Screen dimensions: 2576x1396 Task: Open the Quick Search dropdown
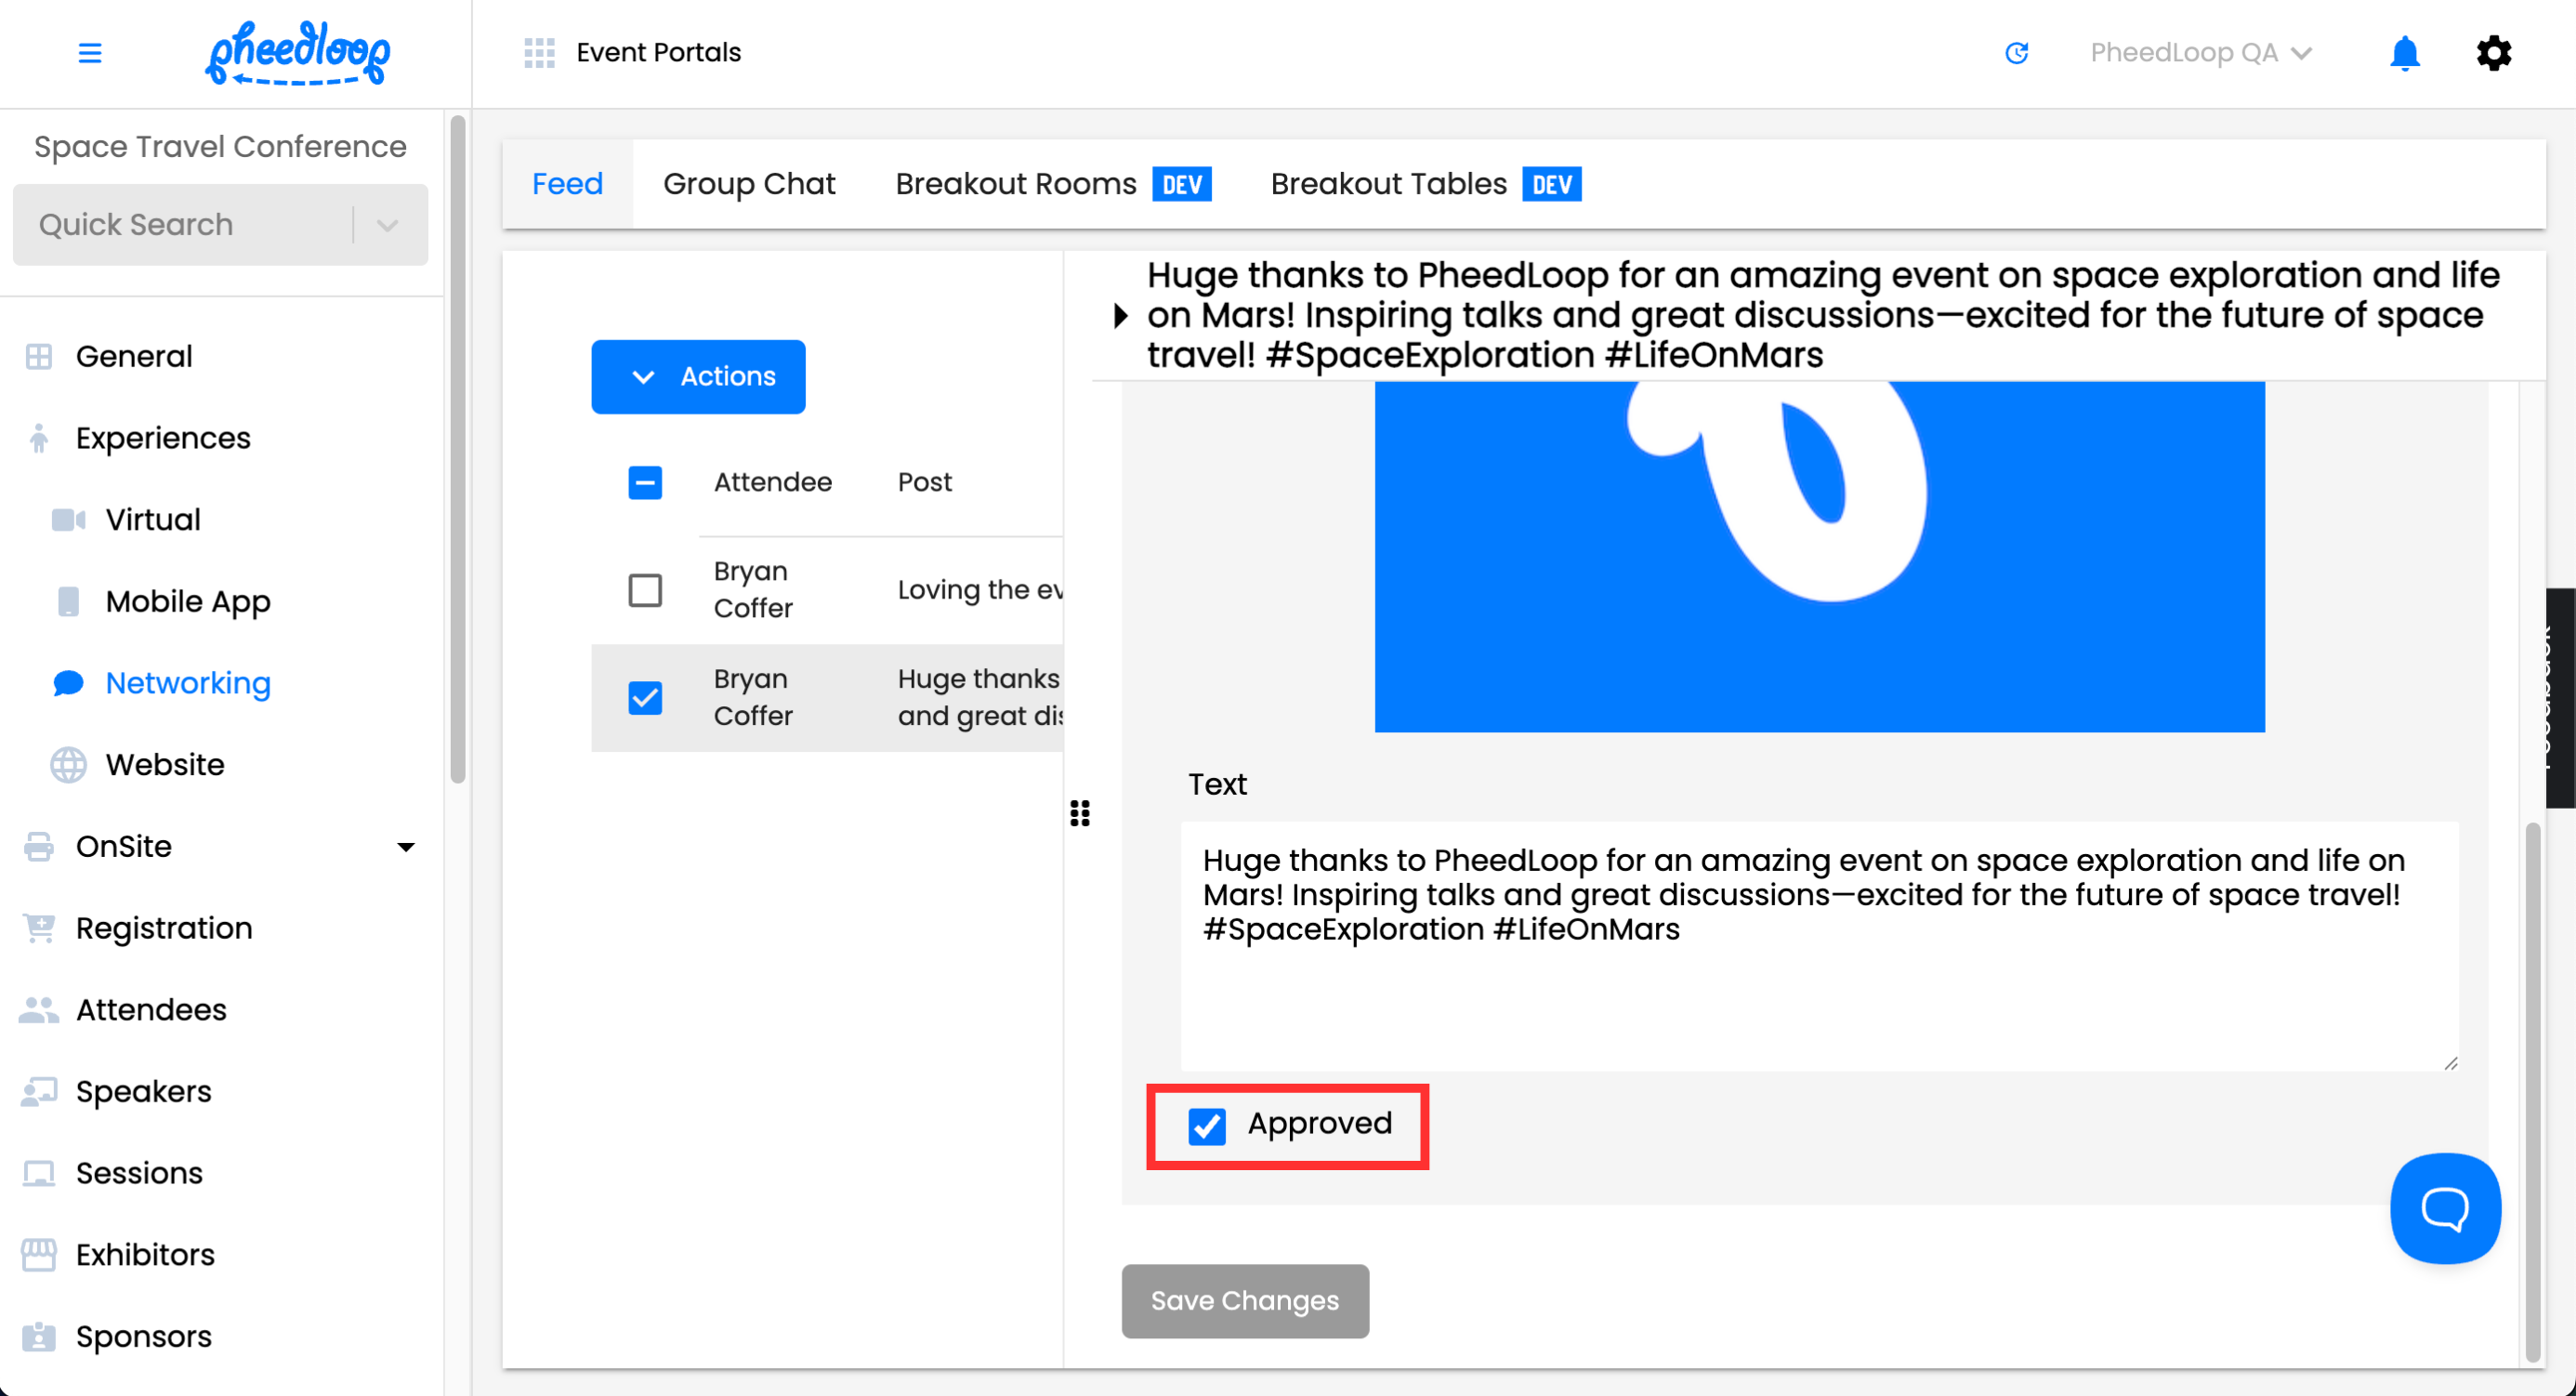pos(220,225)
